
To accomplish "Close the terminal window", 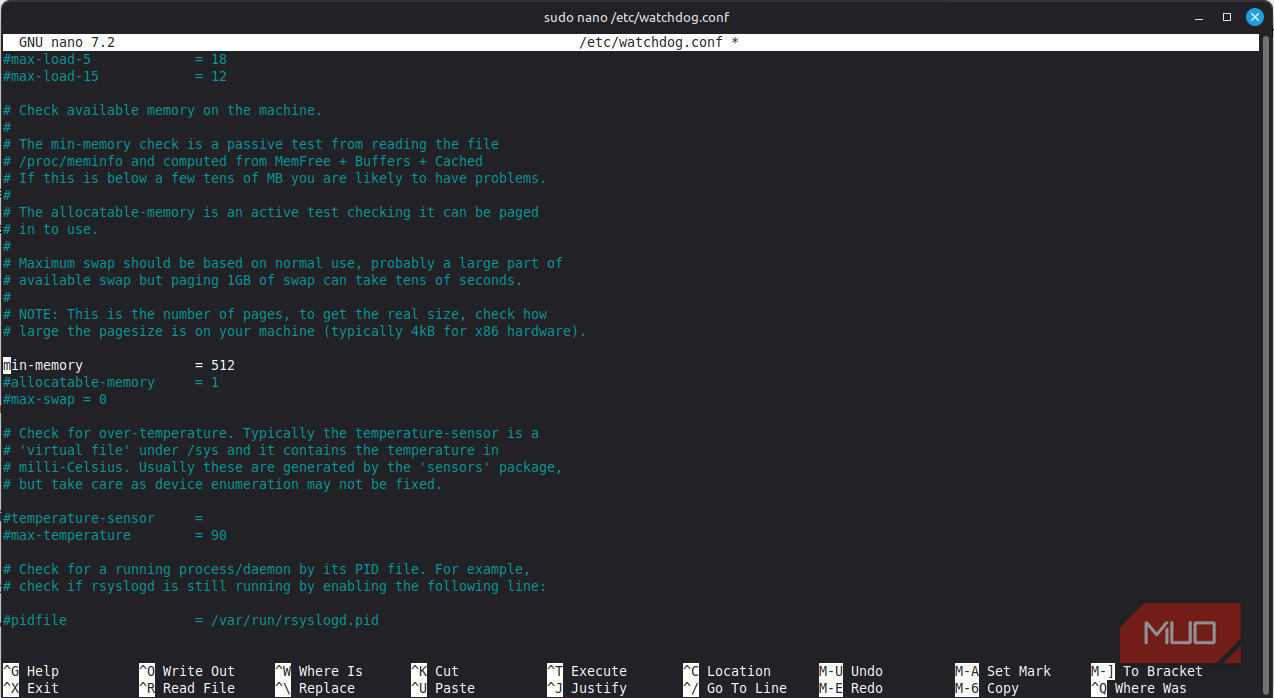I will coord(1254,17).
